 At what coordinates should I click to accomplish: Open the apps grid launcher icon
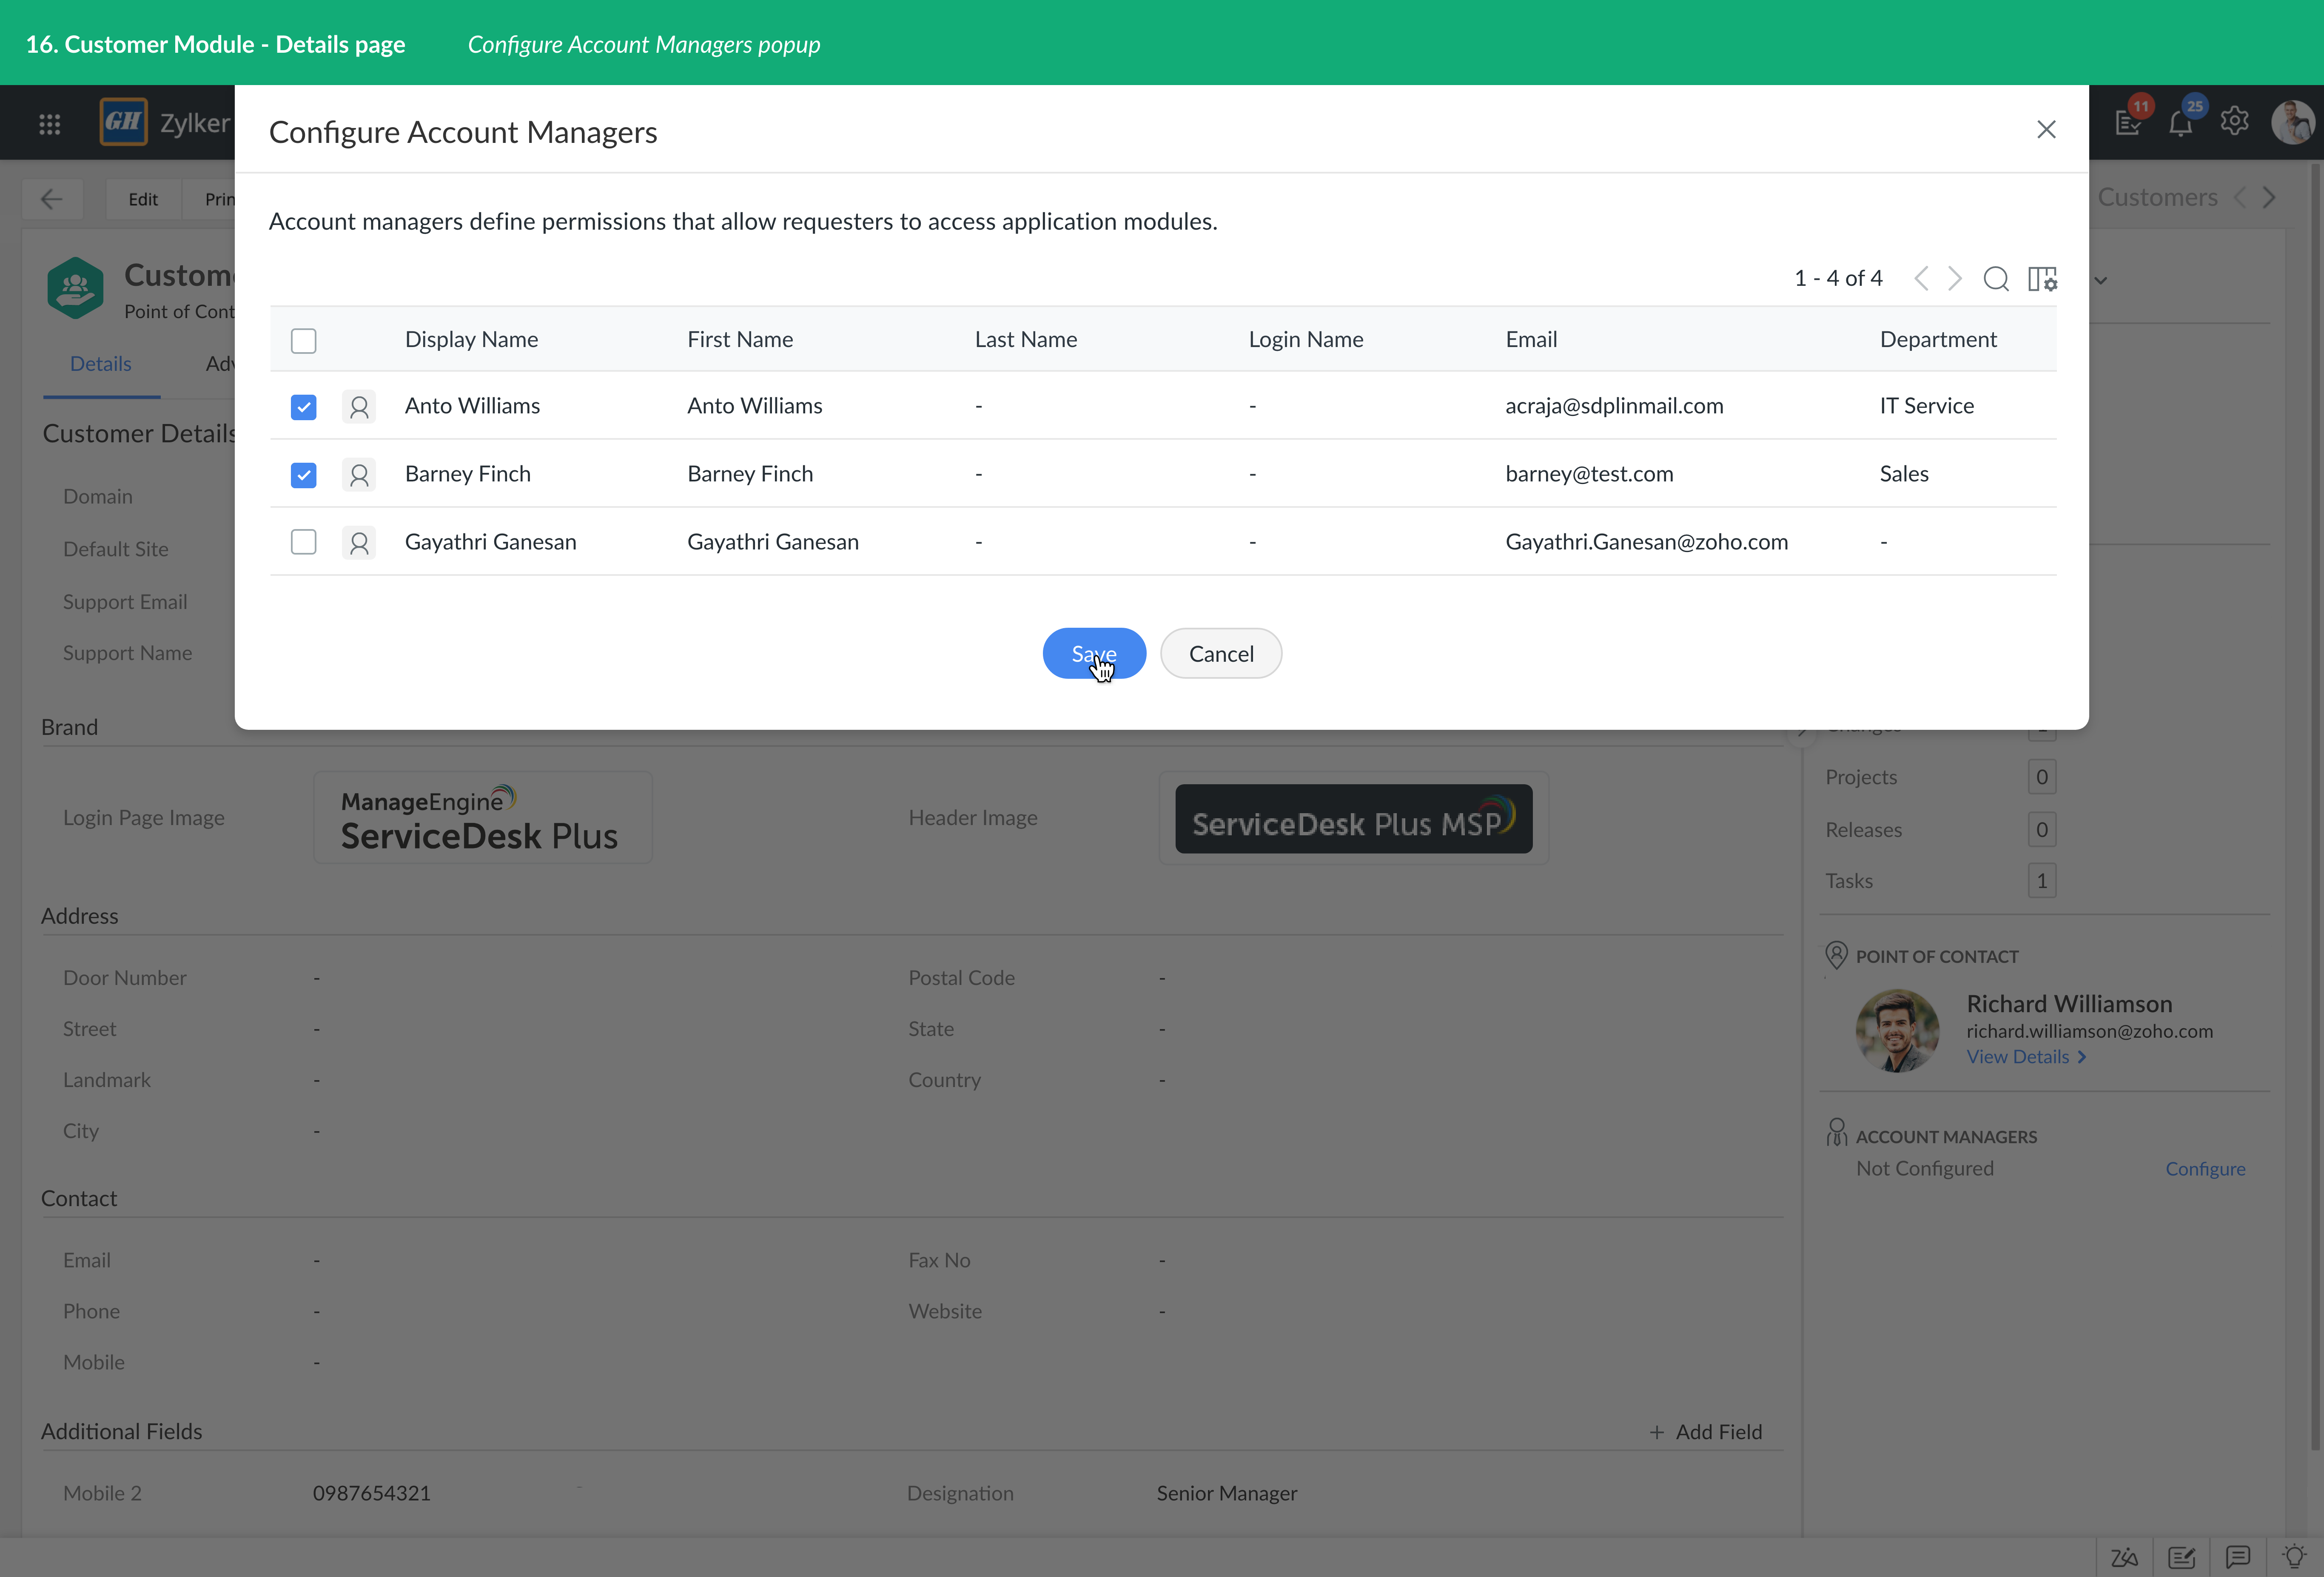[x=49, y=124]
